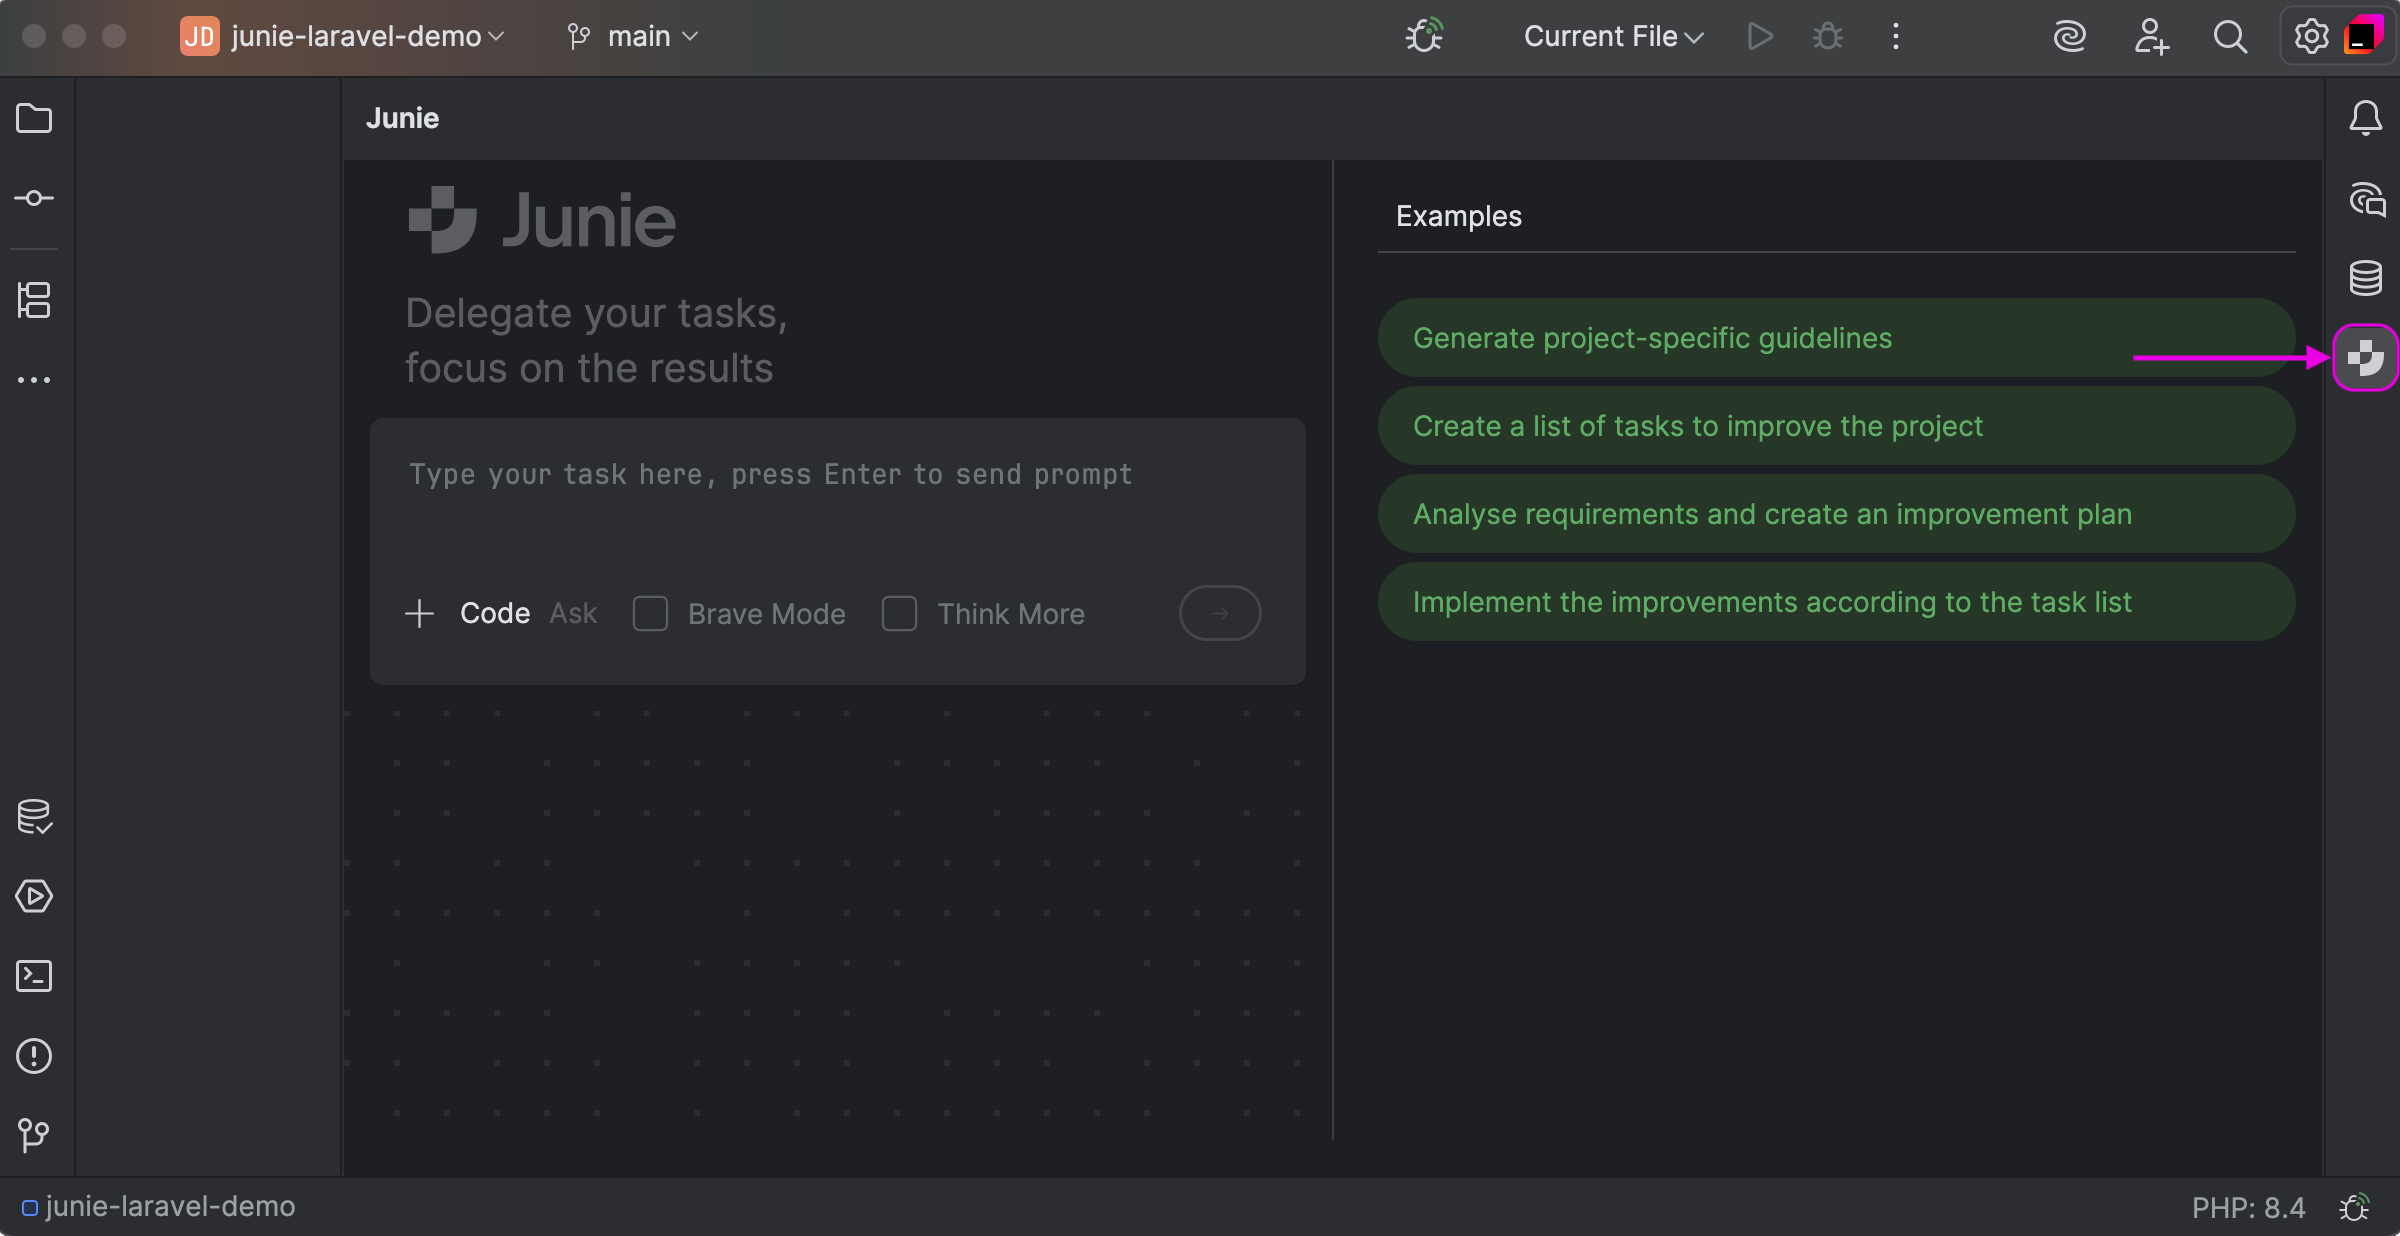Click the send prompt arrow button
This screenshot has height=1236, width=2400.
pos(1220,613)
